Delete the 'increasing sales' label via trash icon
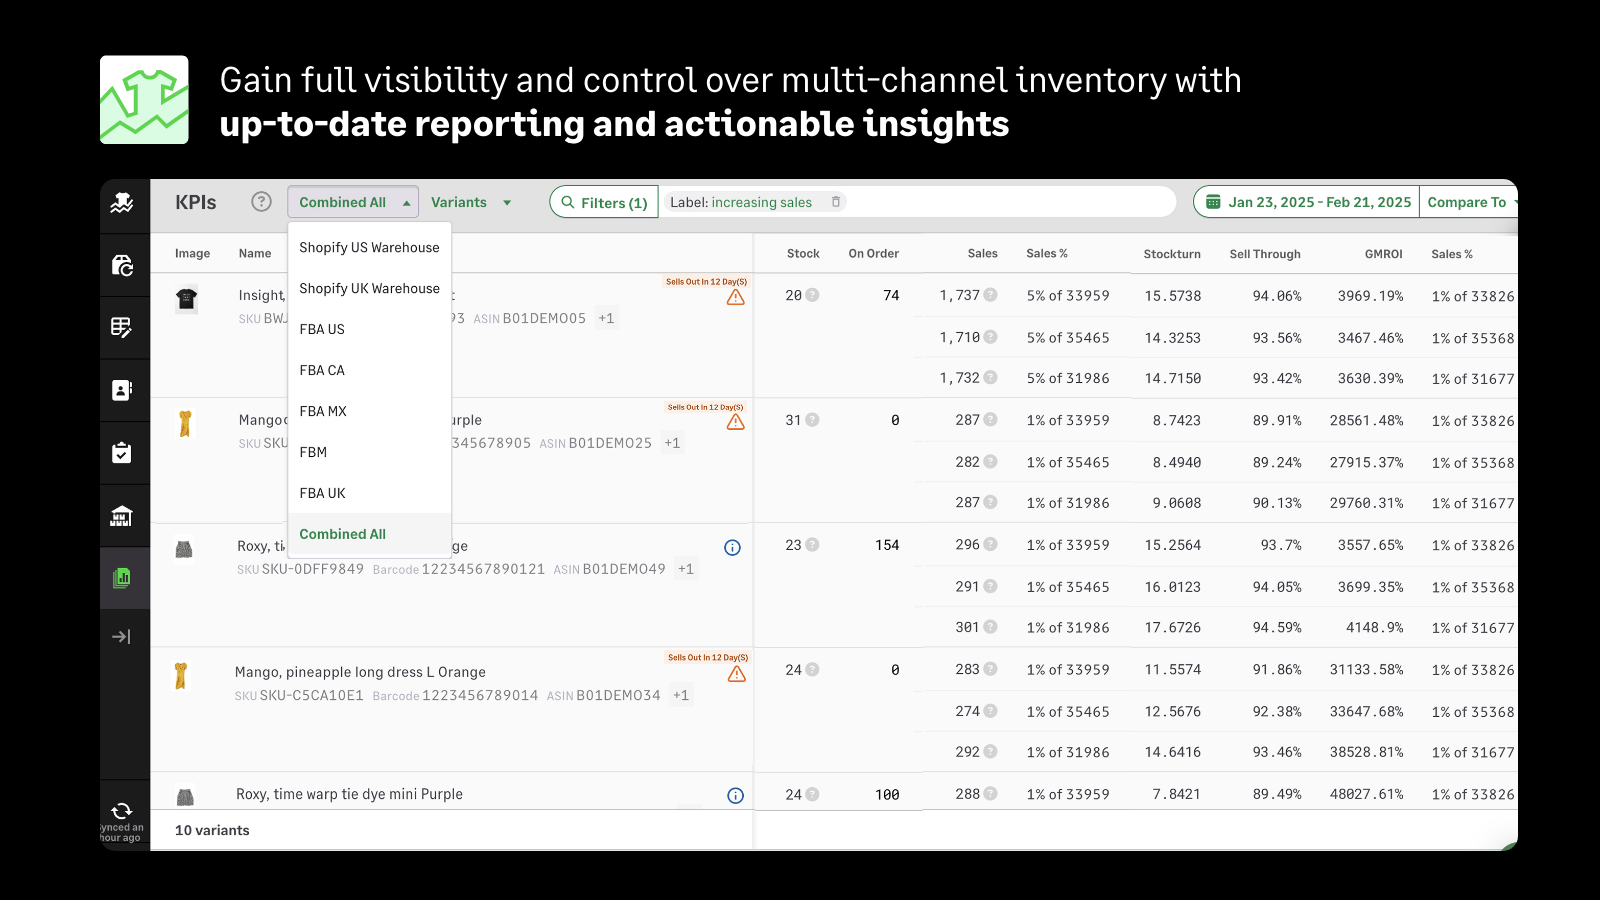 pos(836,201)
